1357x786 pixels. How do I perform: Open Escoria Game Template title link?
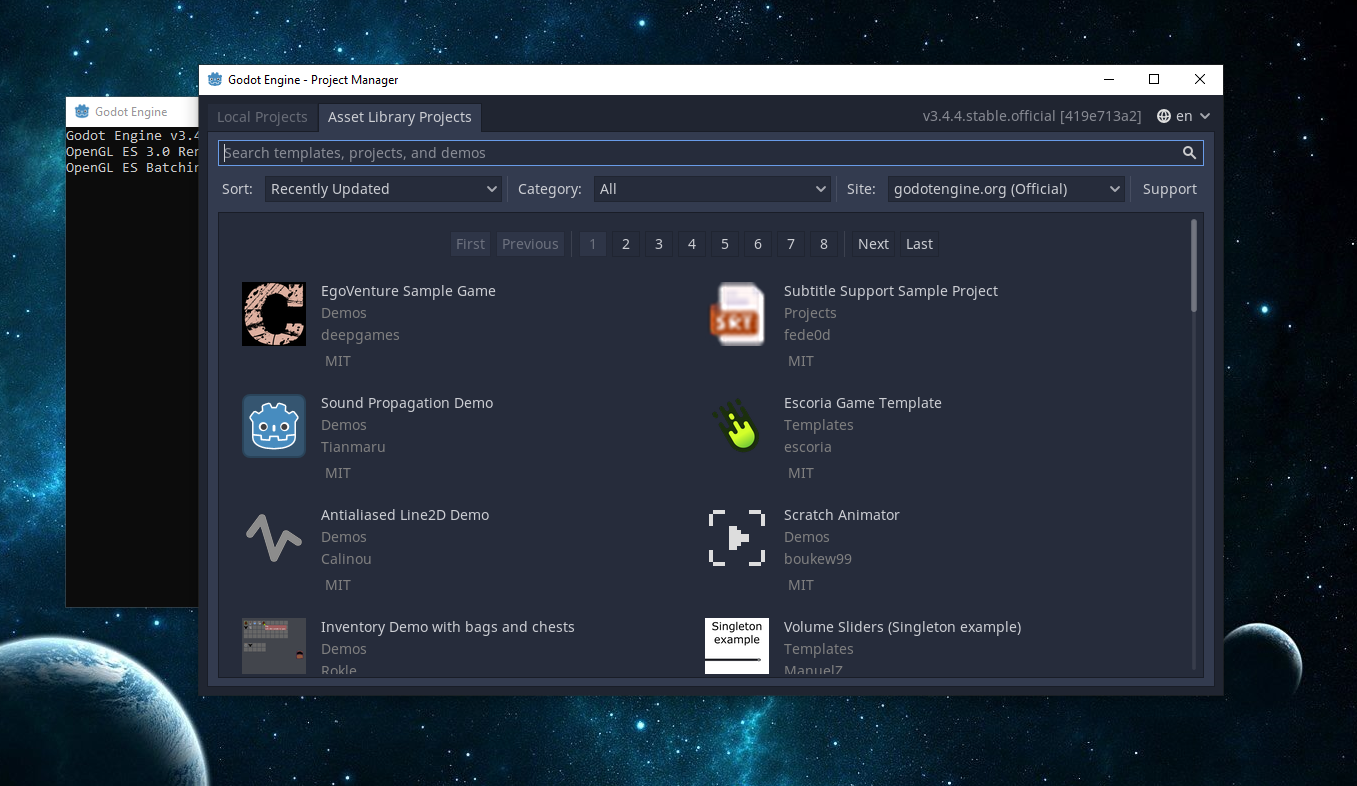[863, 403]
